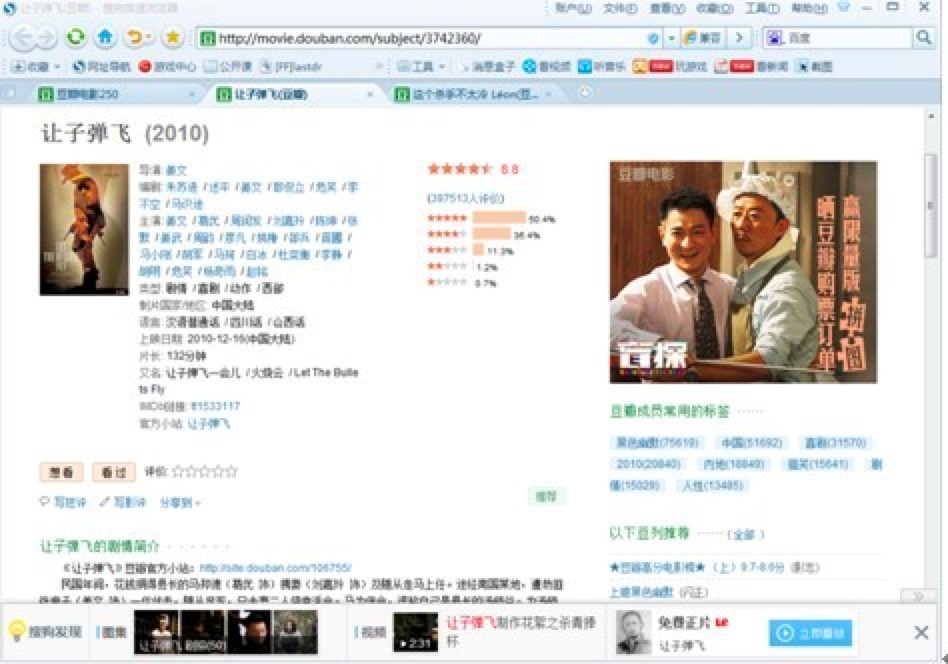Viewport: 948px width, 664px height.
Task: Click 写短评 link with speech icon
Action: [x=63, y=502]
